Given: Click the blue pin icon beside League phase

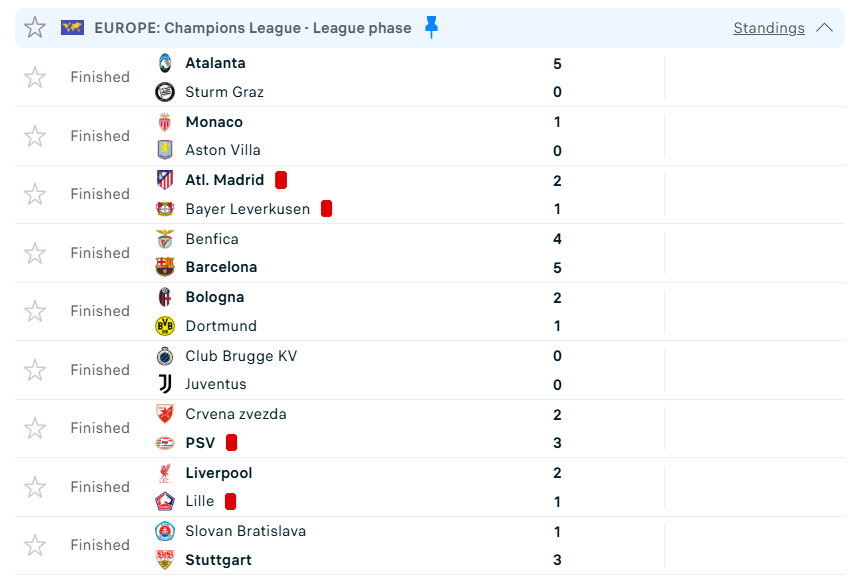Looking at the screenshot, I should (432, 27).
